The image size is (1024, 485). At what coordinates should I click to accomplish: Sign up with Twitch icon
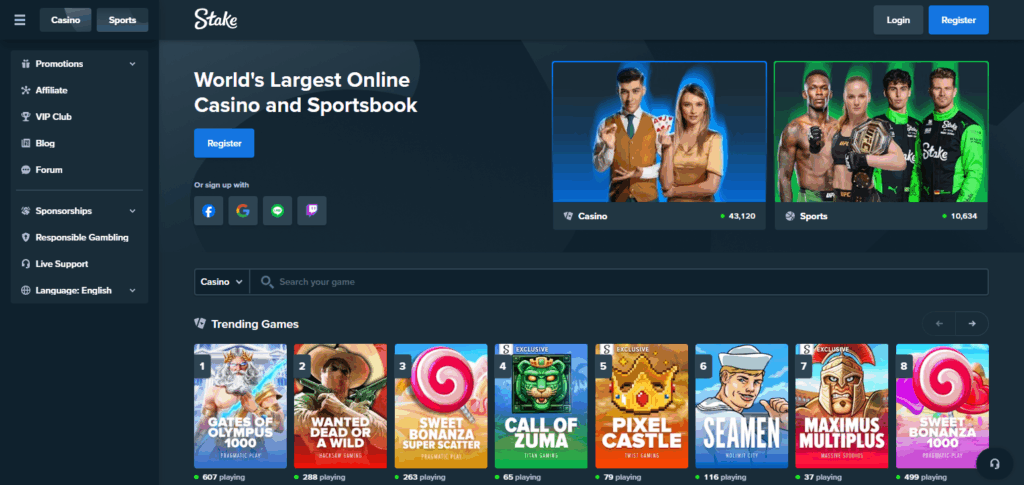point(312,211)
